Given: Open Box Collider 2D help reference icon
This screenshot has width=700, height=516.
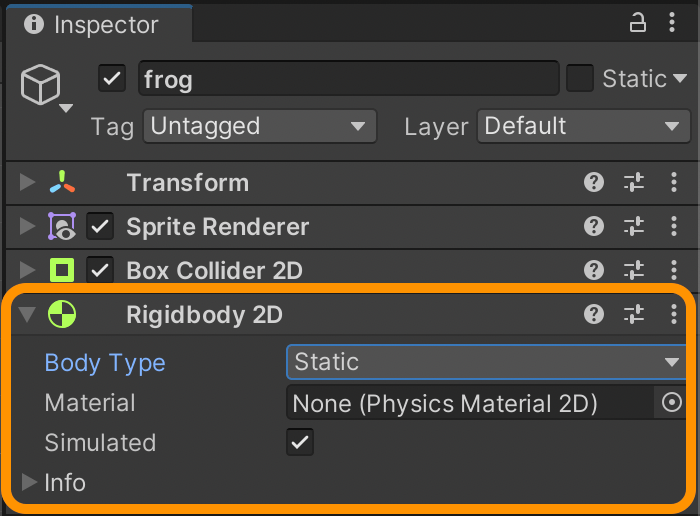Looking at the screenshot, I should [x=594, y=270].
